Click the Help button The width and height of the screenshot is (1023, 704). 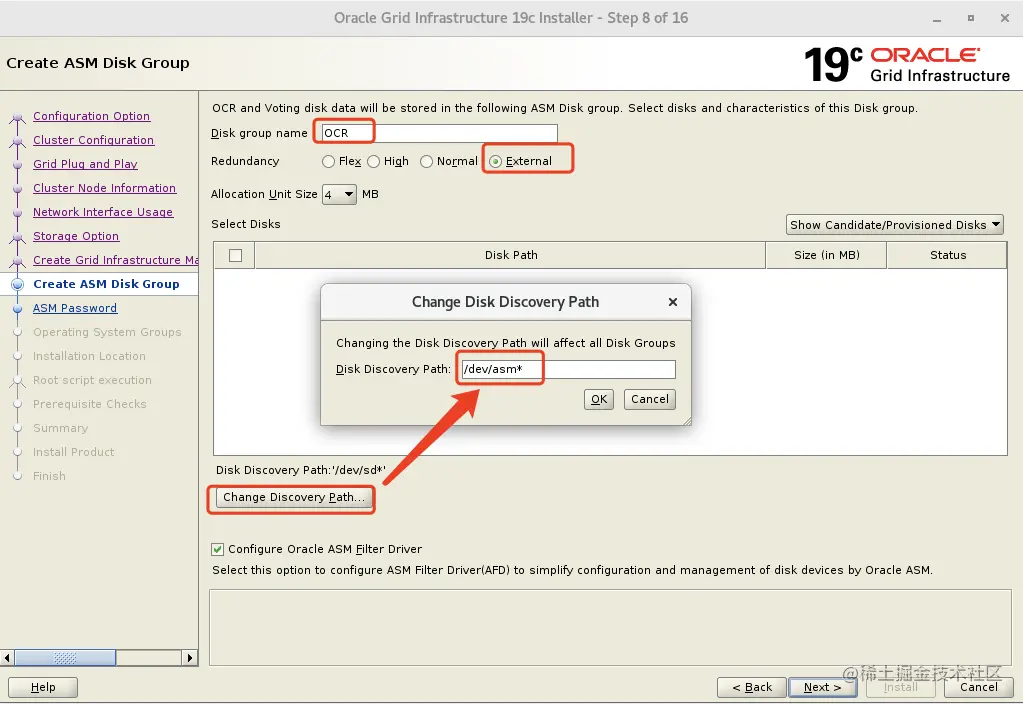coord(43,687)
